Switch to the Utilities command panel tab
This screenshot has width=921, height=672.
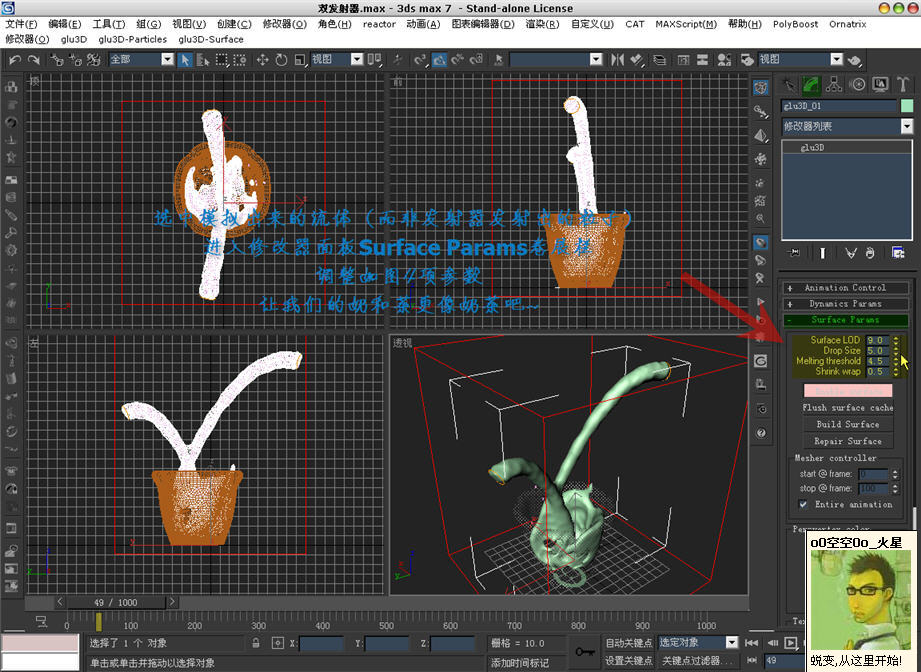[x=903, y=85]
